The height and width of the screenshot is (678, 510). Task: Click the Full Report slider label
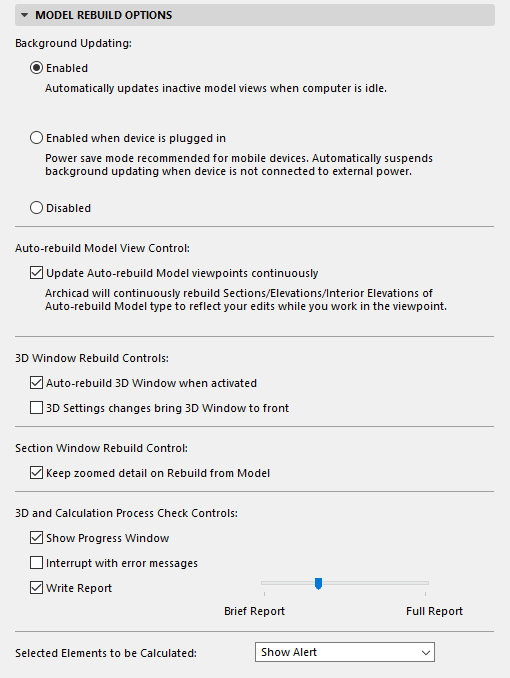tap(434, 611)
